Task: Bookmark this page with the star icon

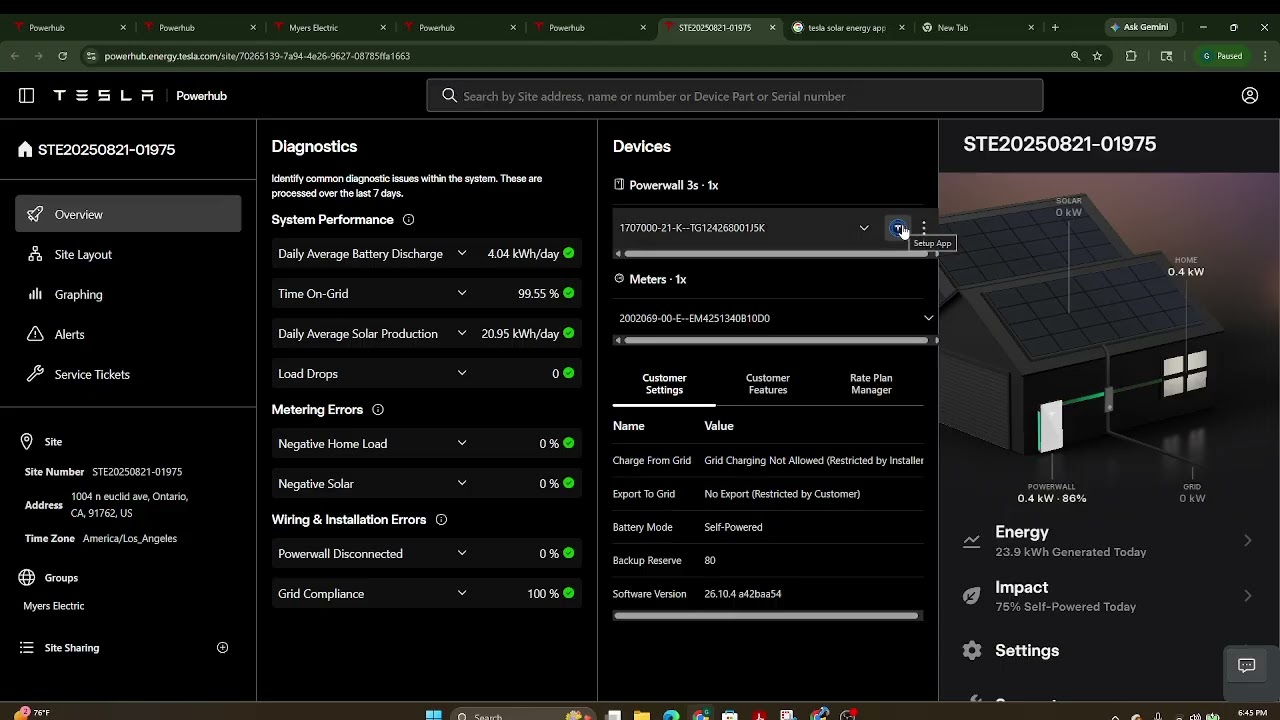Action: [1097, 56]
